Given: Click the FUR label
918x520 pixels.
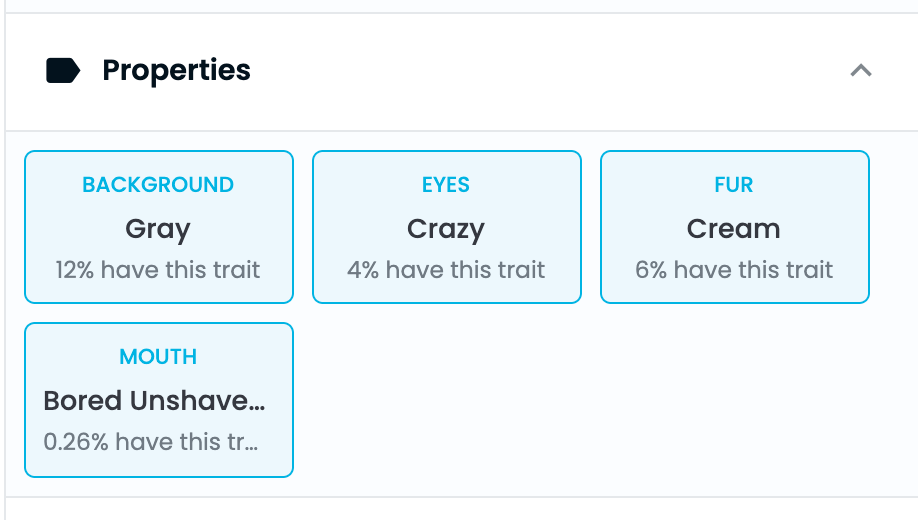Looking at the screenshot, I should 734,185.
